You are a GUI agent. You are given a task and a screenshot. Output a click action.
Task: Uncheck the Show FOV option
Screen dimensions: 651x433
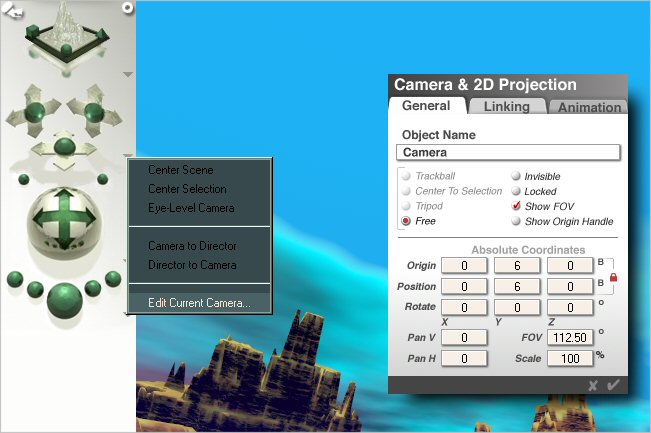(516, 206)
